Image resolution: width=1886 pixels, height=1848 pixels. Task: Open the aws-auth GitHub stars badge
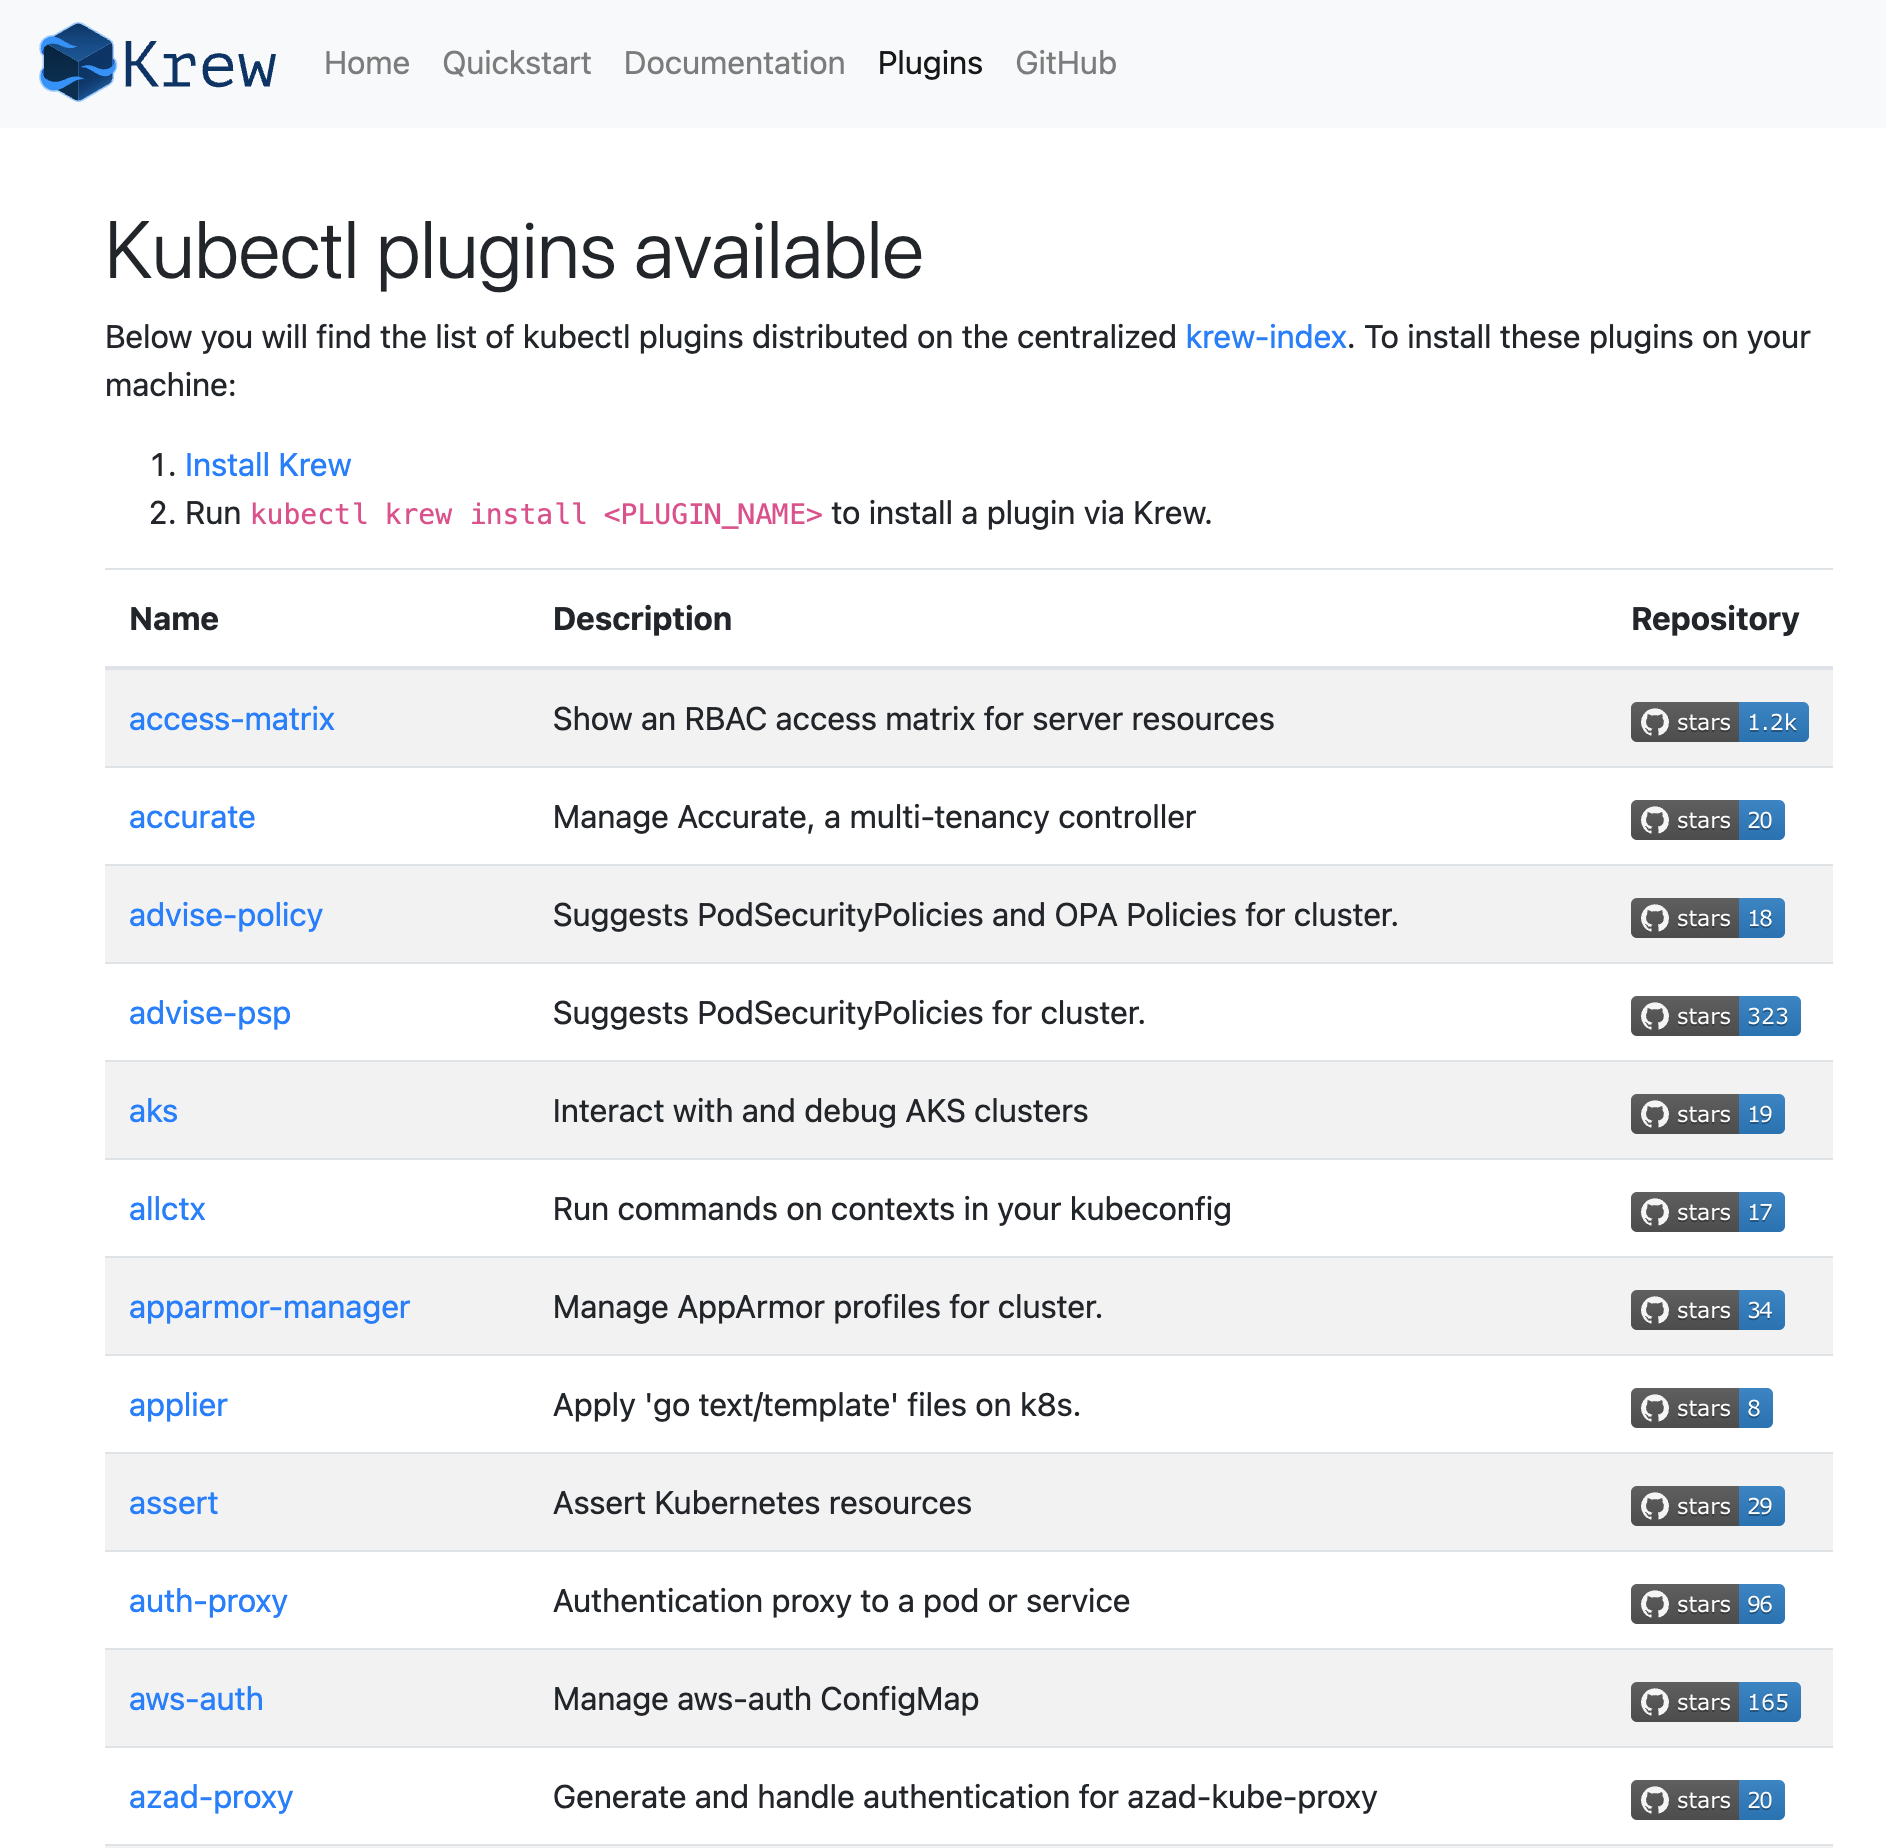(1715, 1702)
